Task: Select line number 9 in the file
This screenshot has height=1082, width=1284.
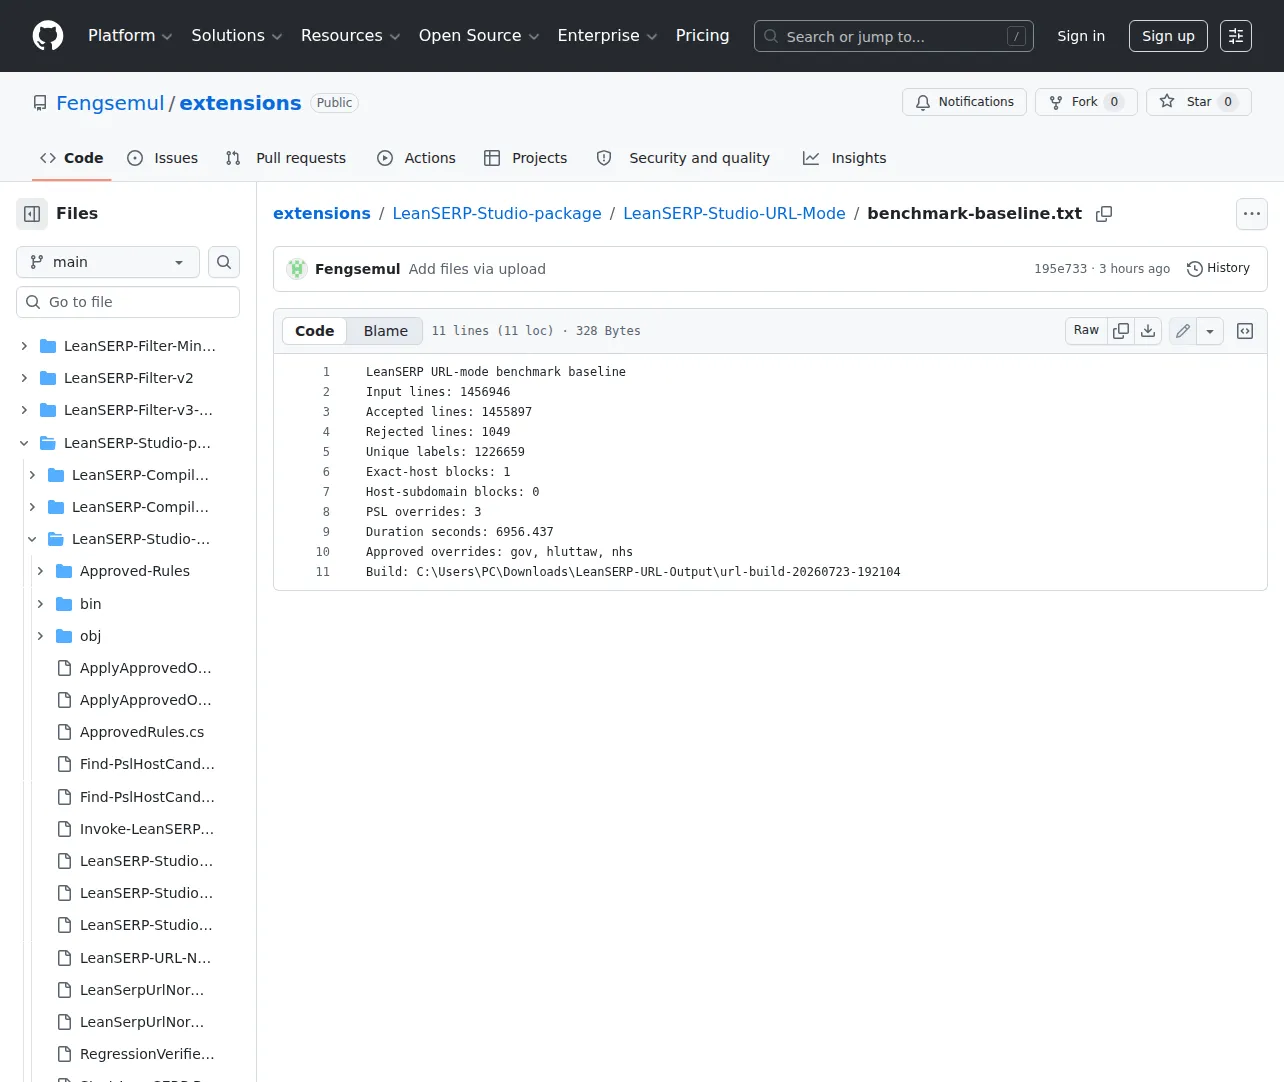Action: pyautogui.click(x=326, y=532)
